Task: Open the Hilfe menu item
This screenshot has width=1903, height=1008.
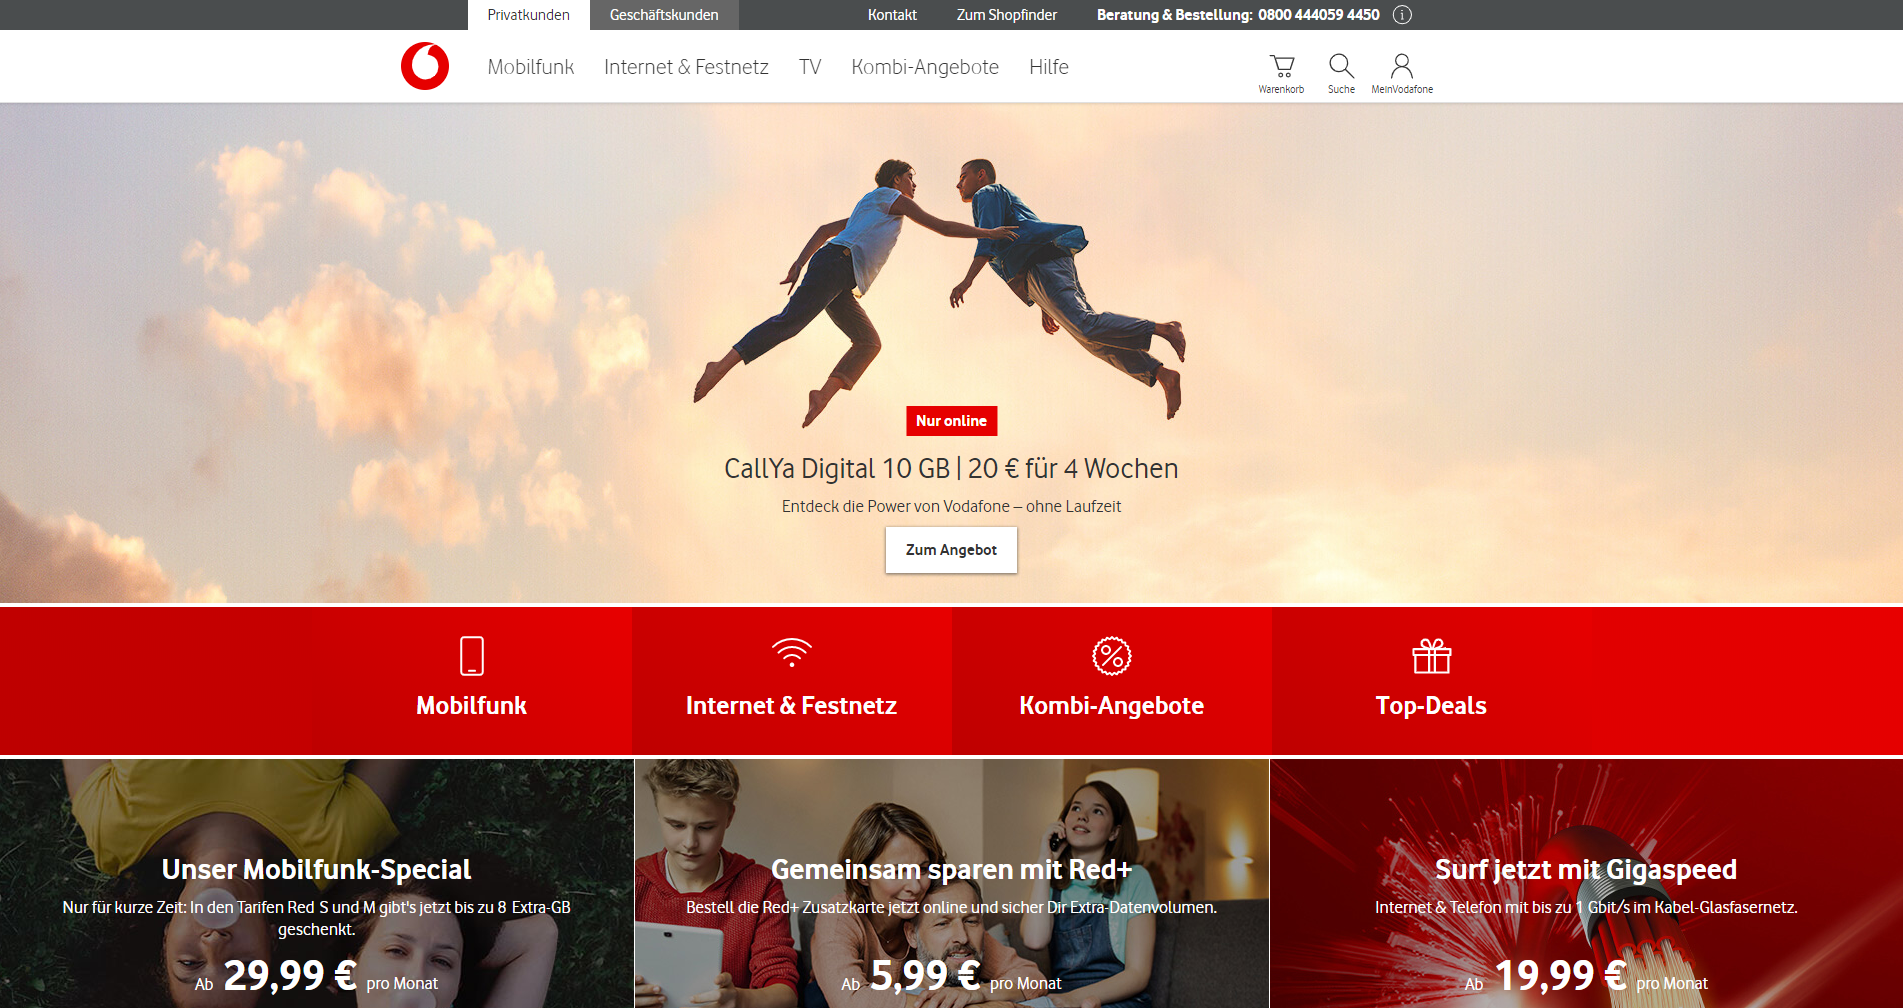Action: coord(1049,67)
